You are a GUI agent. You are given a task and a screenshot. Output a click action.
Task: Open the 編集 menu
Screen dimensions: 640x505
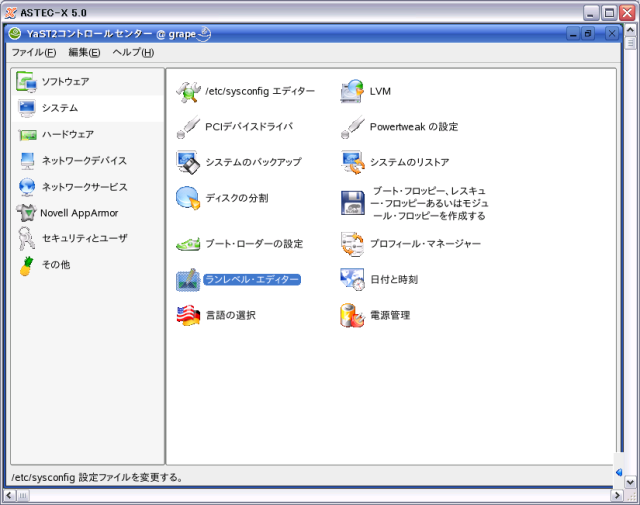point(84,52)
